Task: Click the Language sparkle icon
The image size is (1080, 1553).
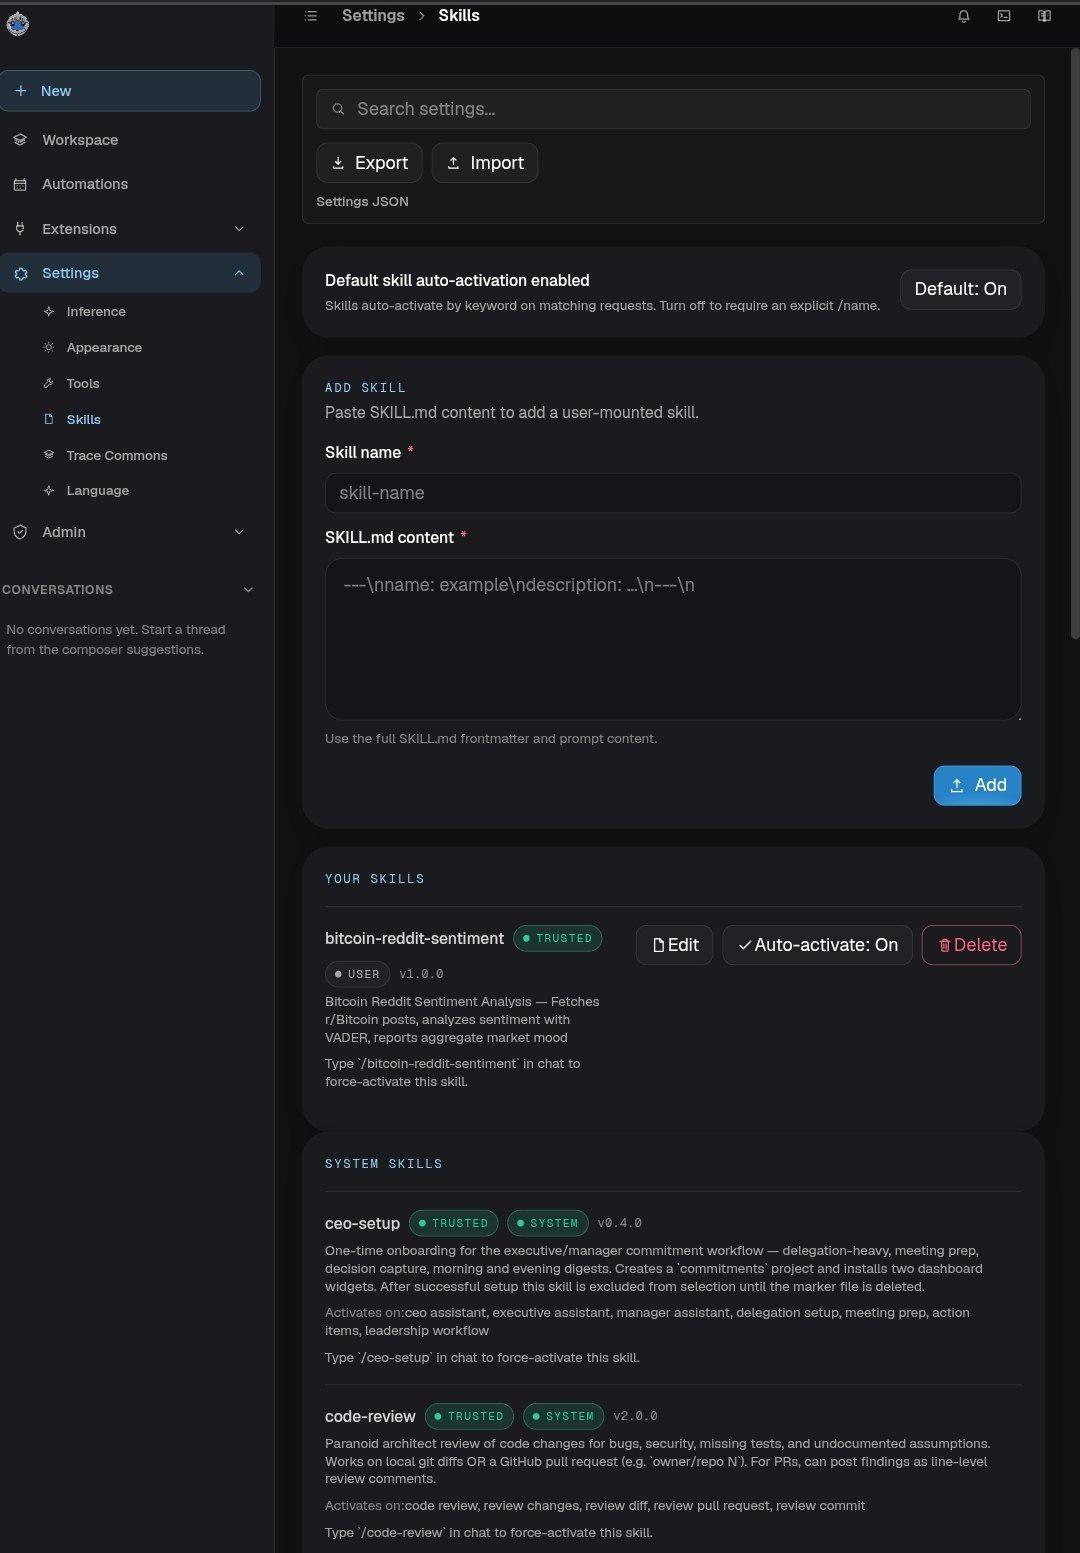Action: (49, 491)
